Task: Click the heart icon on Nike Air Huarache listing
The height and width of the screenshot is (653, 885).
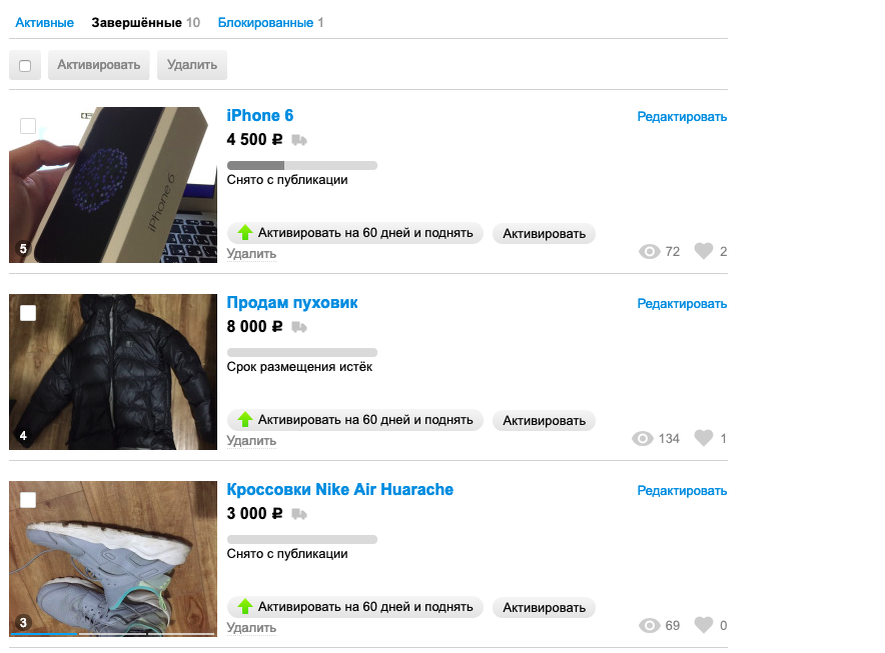Action: (703, 625)
